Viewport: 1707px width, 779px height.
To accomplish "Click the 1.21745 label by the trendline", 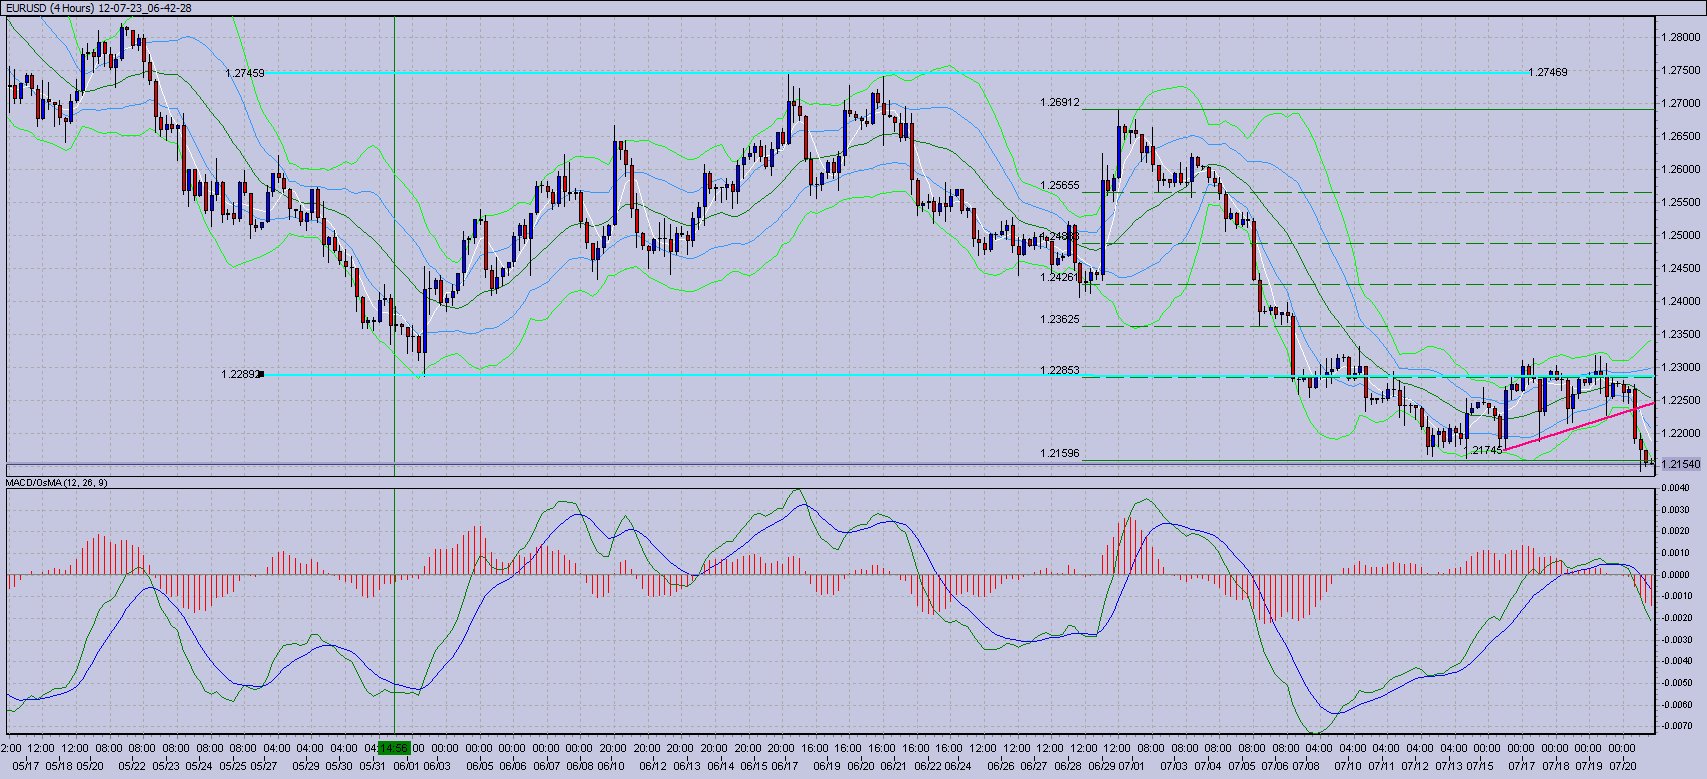I will pos(1485,451).
